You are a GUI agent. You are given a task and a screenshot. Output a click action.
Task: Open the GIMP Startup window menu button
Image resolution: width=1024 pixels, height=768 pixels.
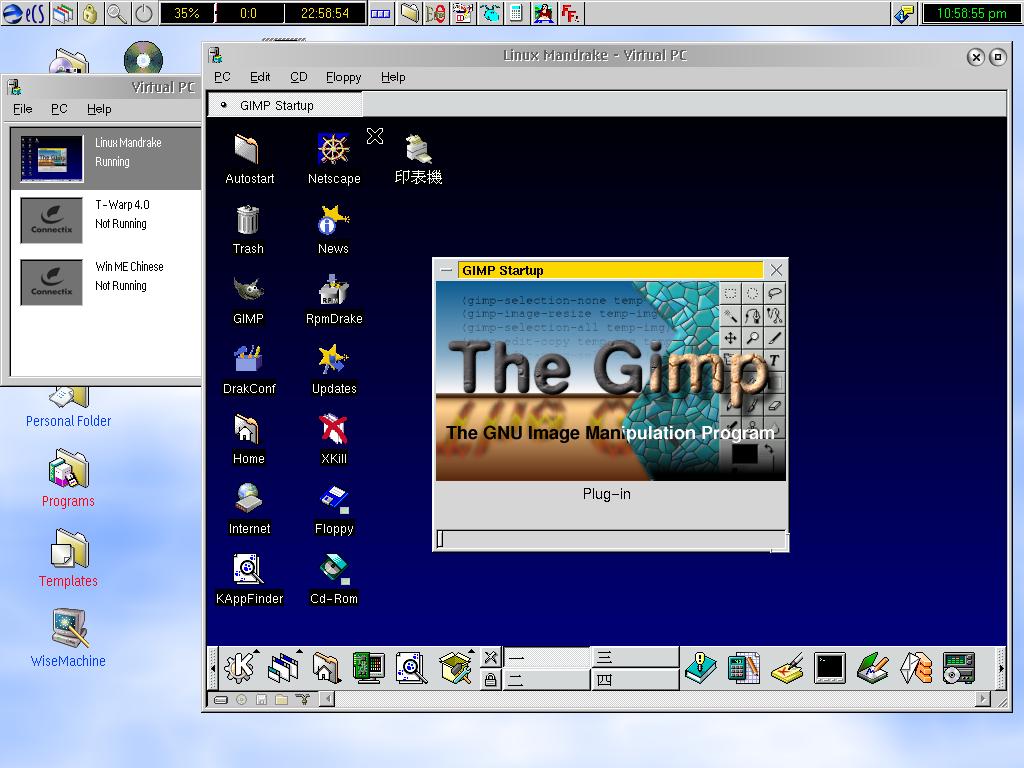pos(446,270)
